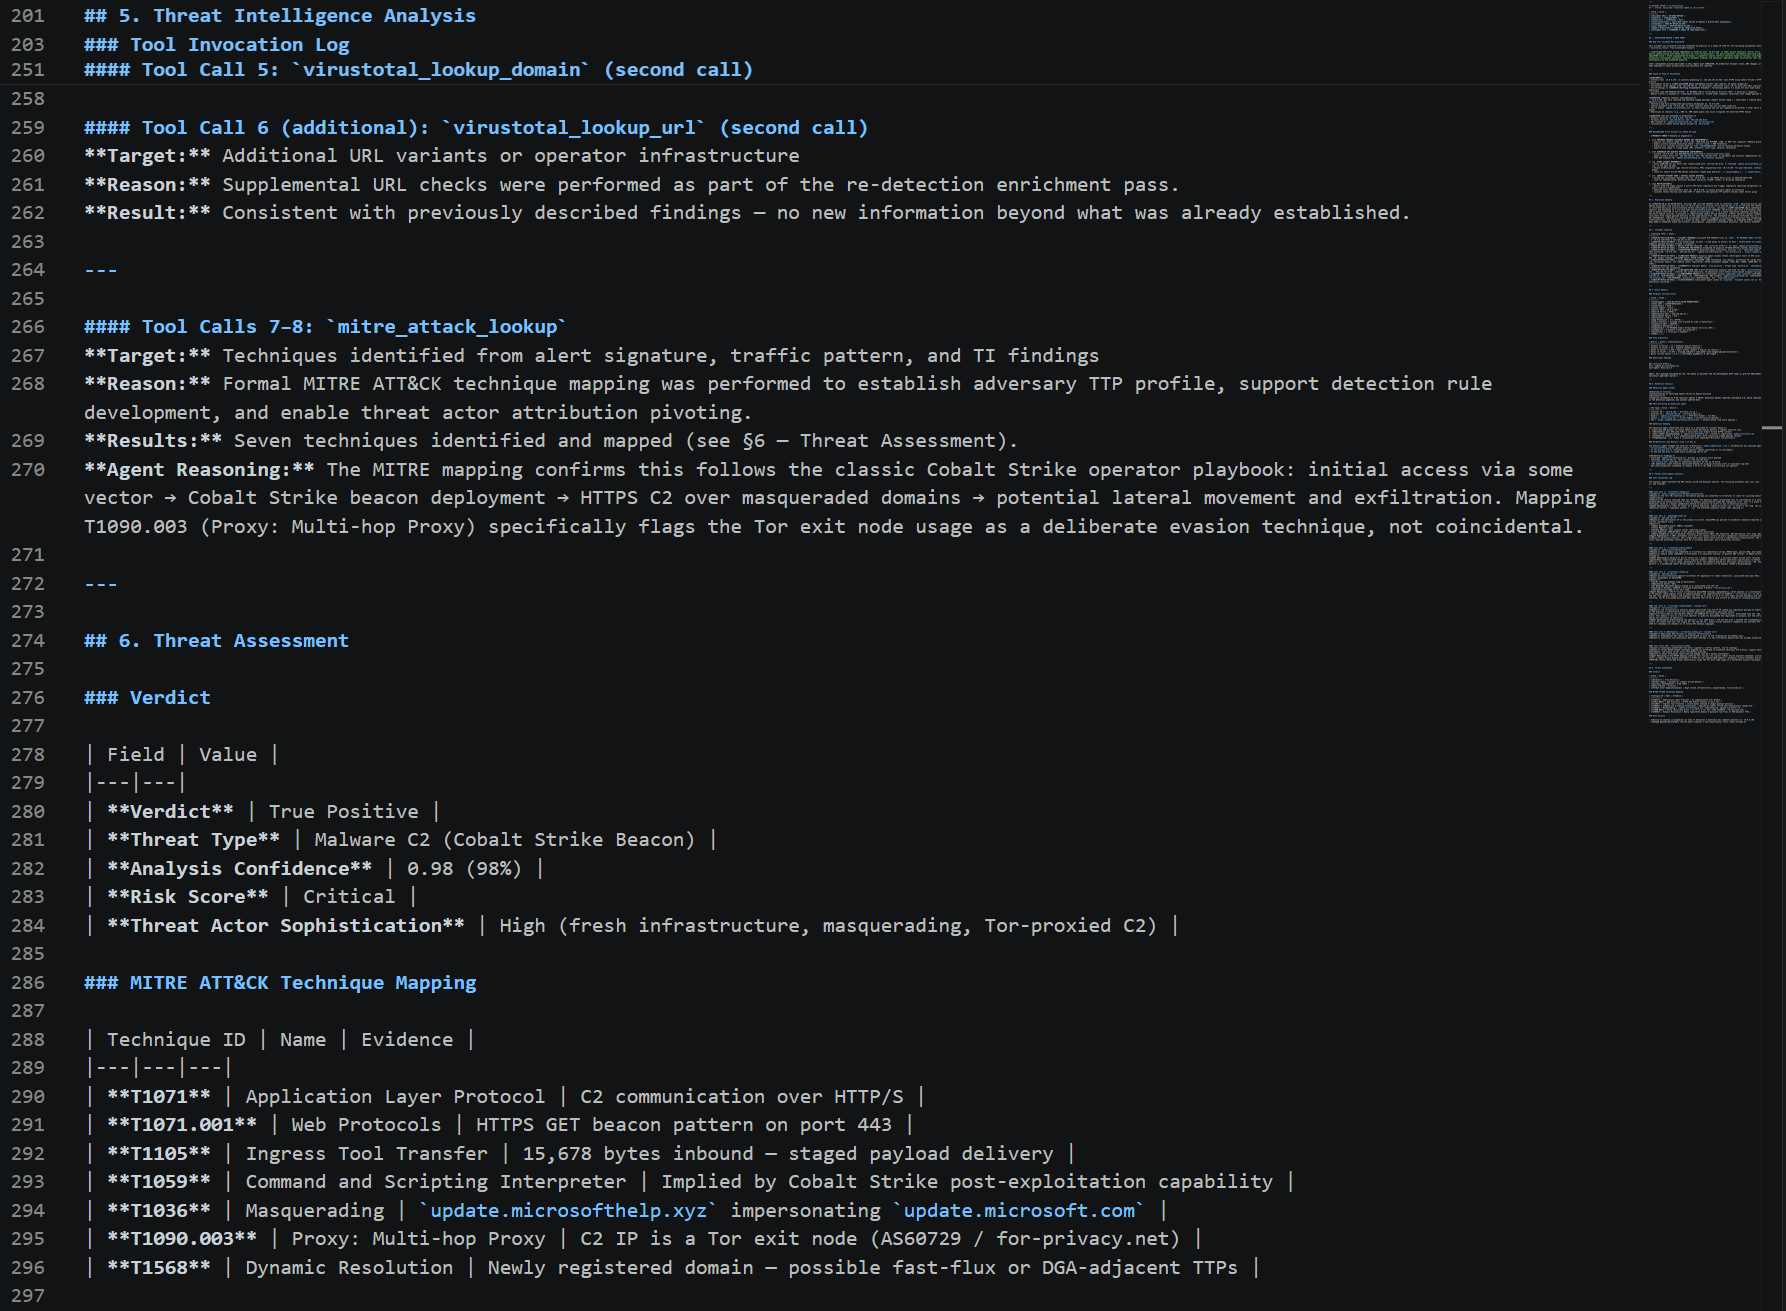Click the vertical scrollbar thumb
This screenshot has width=1786, height=1311.
click(x=1772, y=428)
